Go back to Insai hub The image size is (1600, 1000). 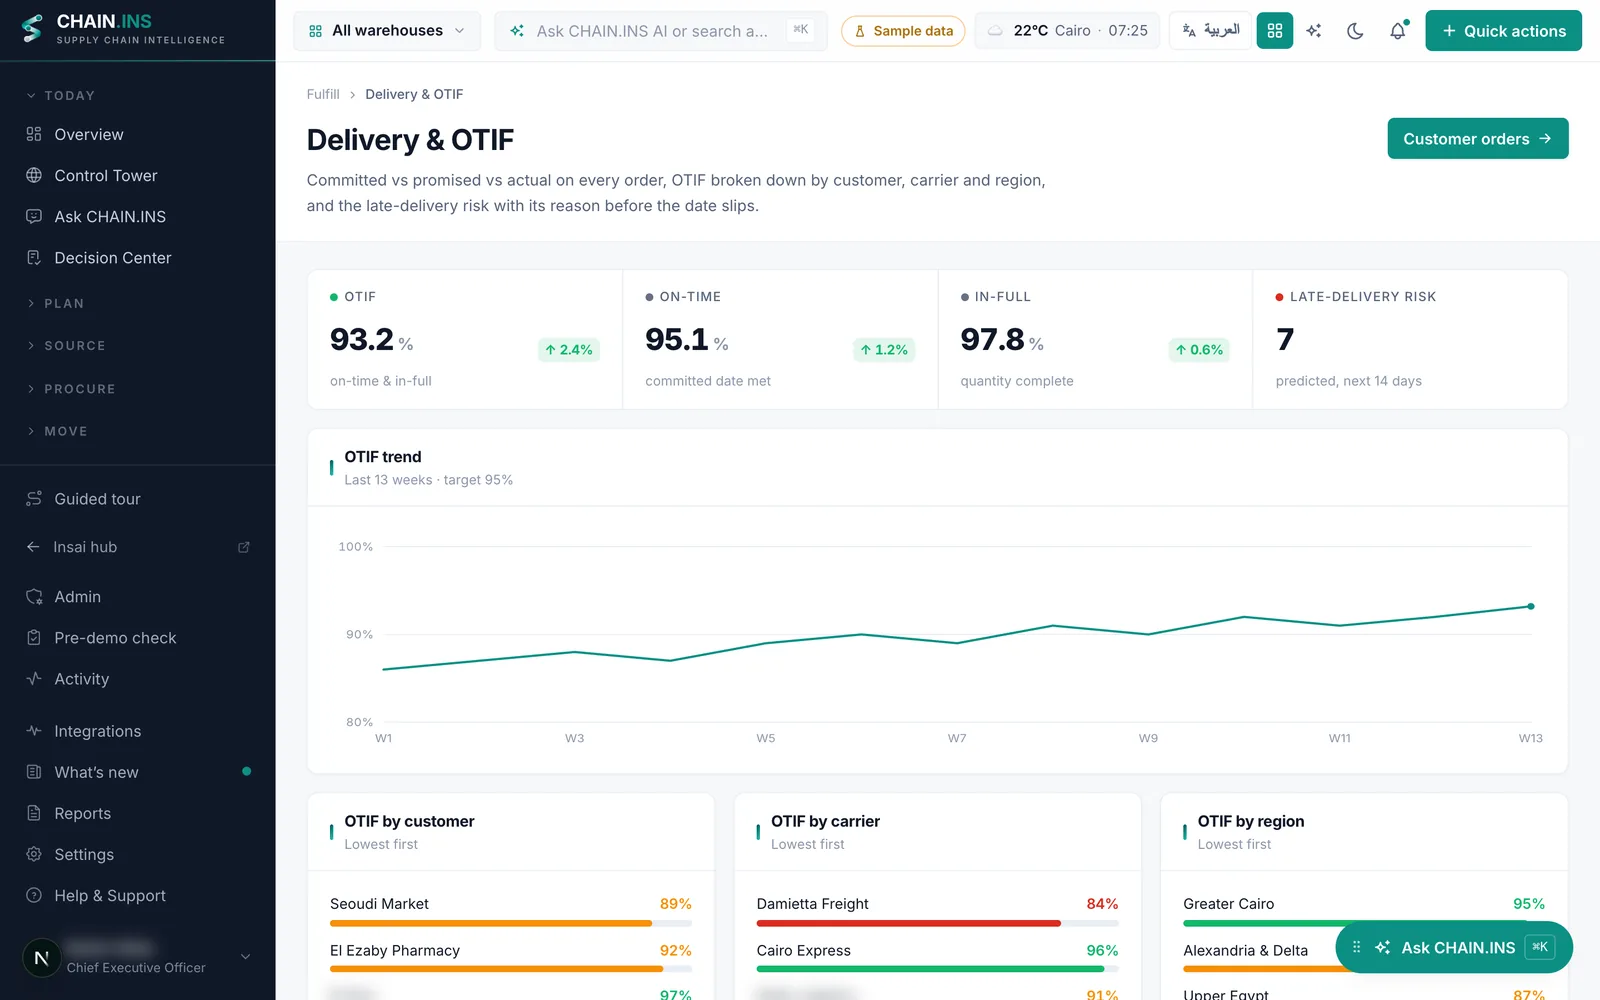coord(85,547)
